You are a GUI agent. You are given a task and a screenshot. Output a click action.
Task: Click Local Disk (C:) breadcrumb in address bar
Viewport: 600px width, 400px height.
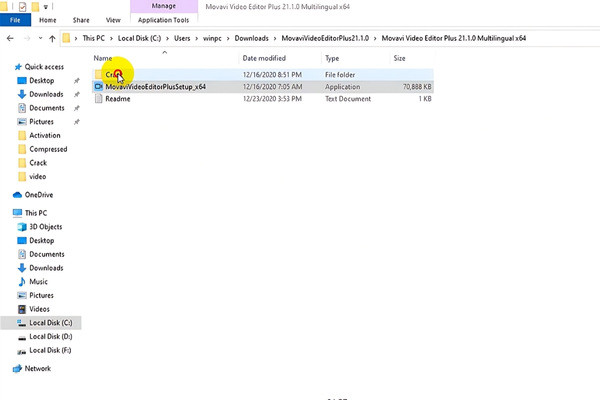click(139, 38)
